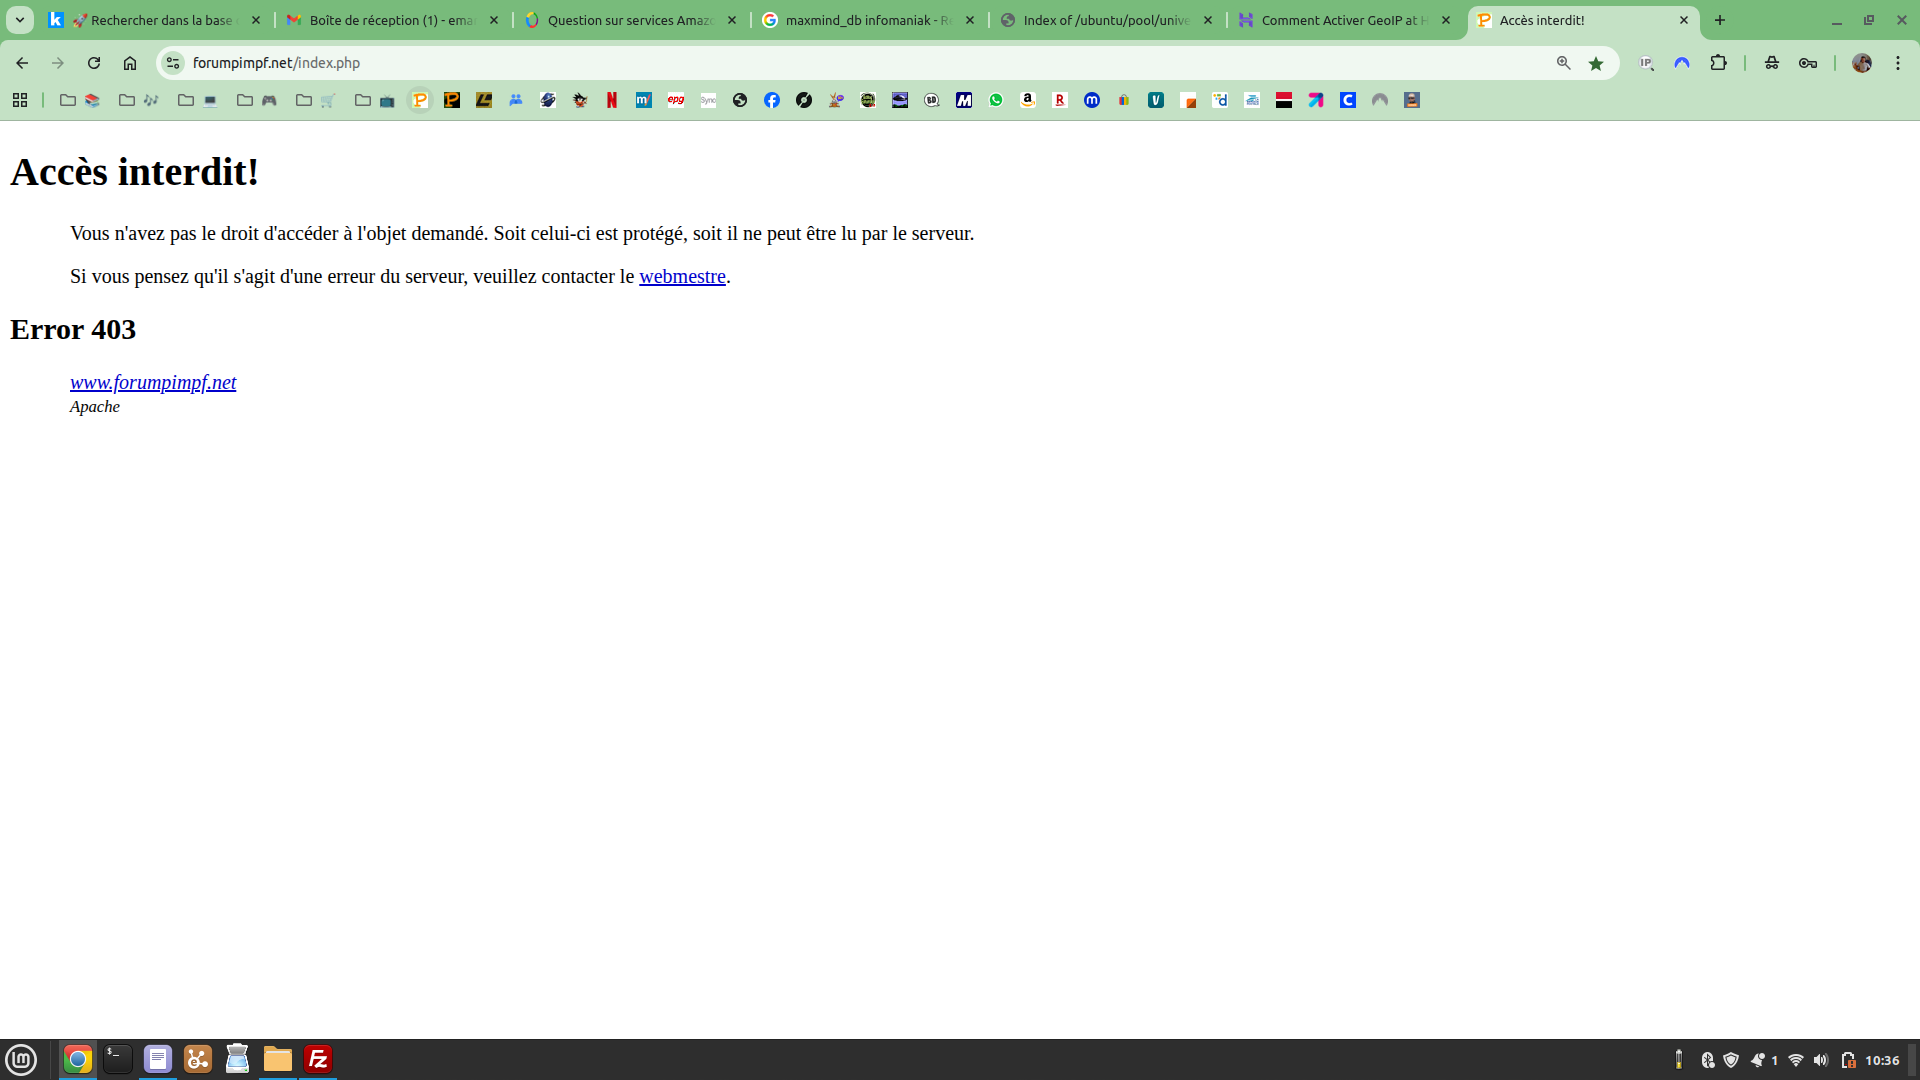Screen dimensions: 1920x1080
Task: Open the WhatsApp bookmark icon
Action: click(996, 100)
